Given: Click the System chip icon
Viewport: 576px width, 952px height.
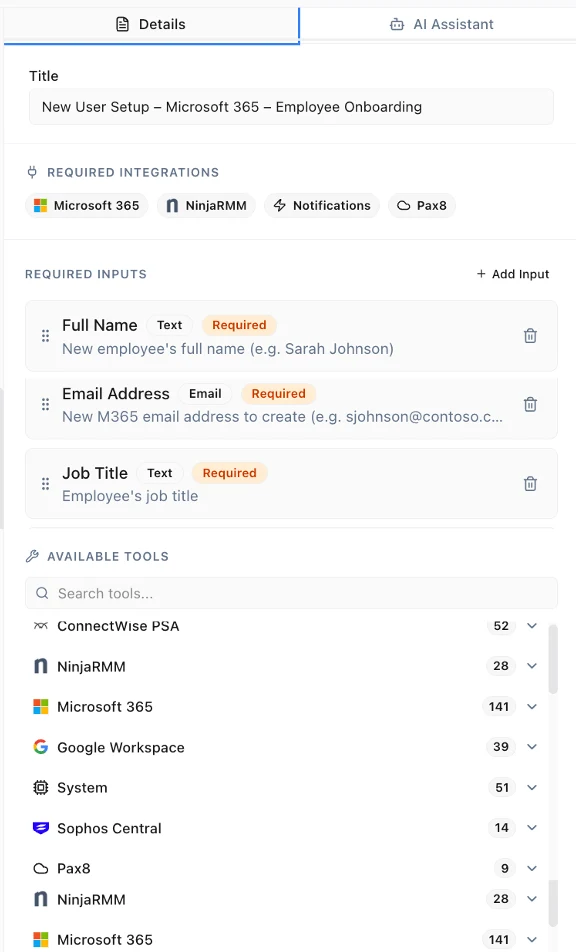Looking at the screenshot, I should 41,787.
